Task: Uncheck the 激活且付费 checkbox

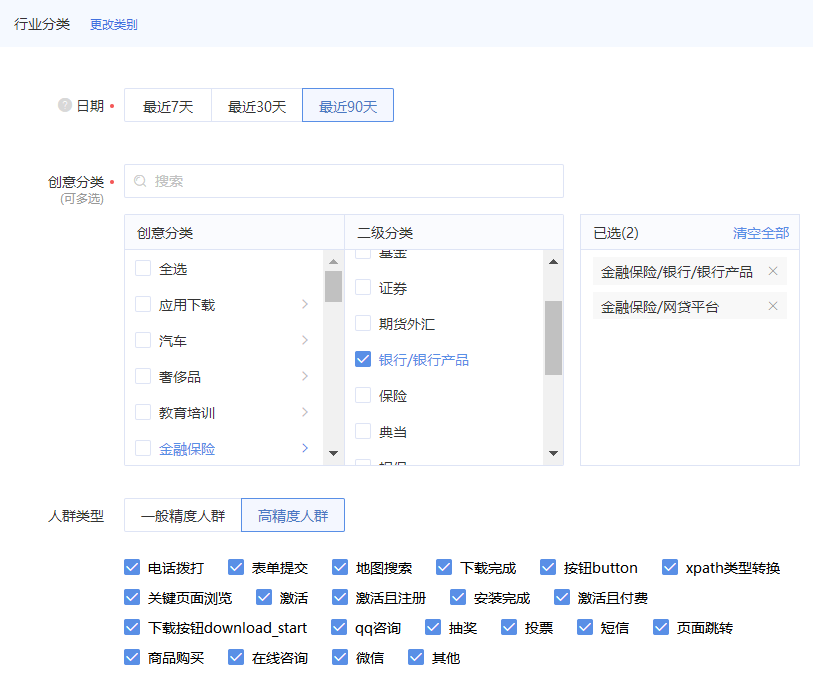Action: pyautogui.click(x=562, y=597)
